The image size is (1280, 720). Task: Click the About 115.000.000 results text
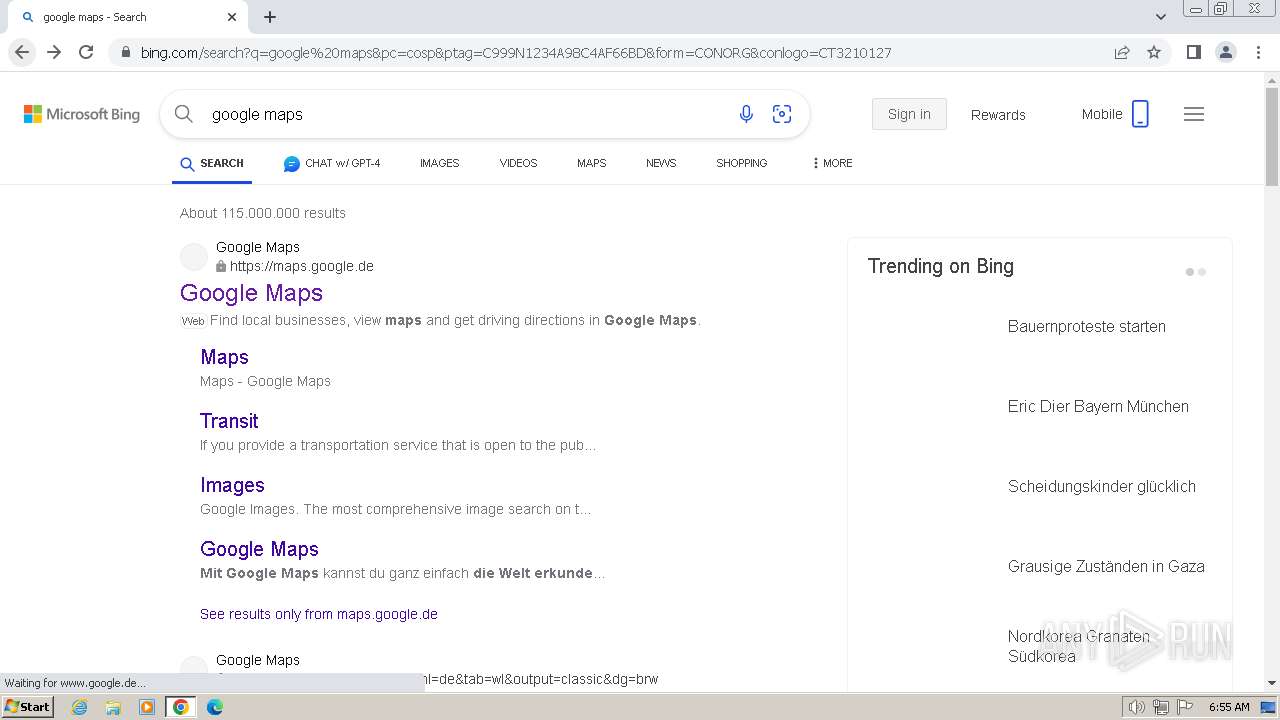263,213
